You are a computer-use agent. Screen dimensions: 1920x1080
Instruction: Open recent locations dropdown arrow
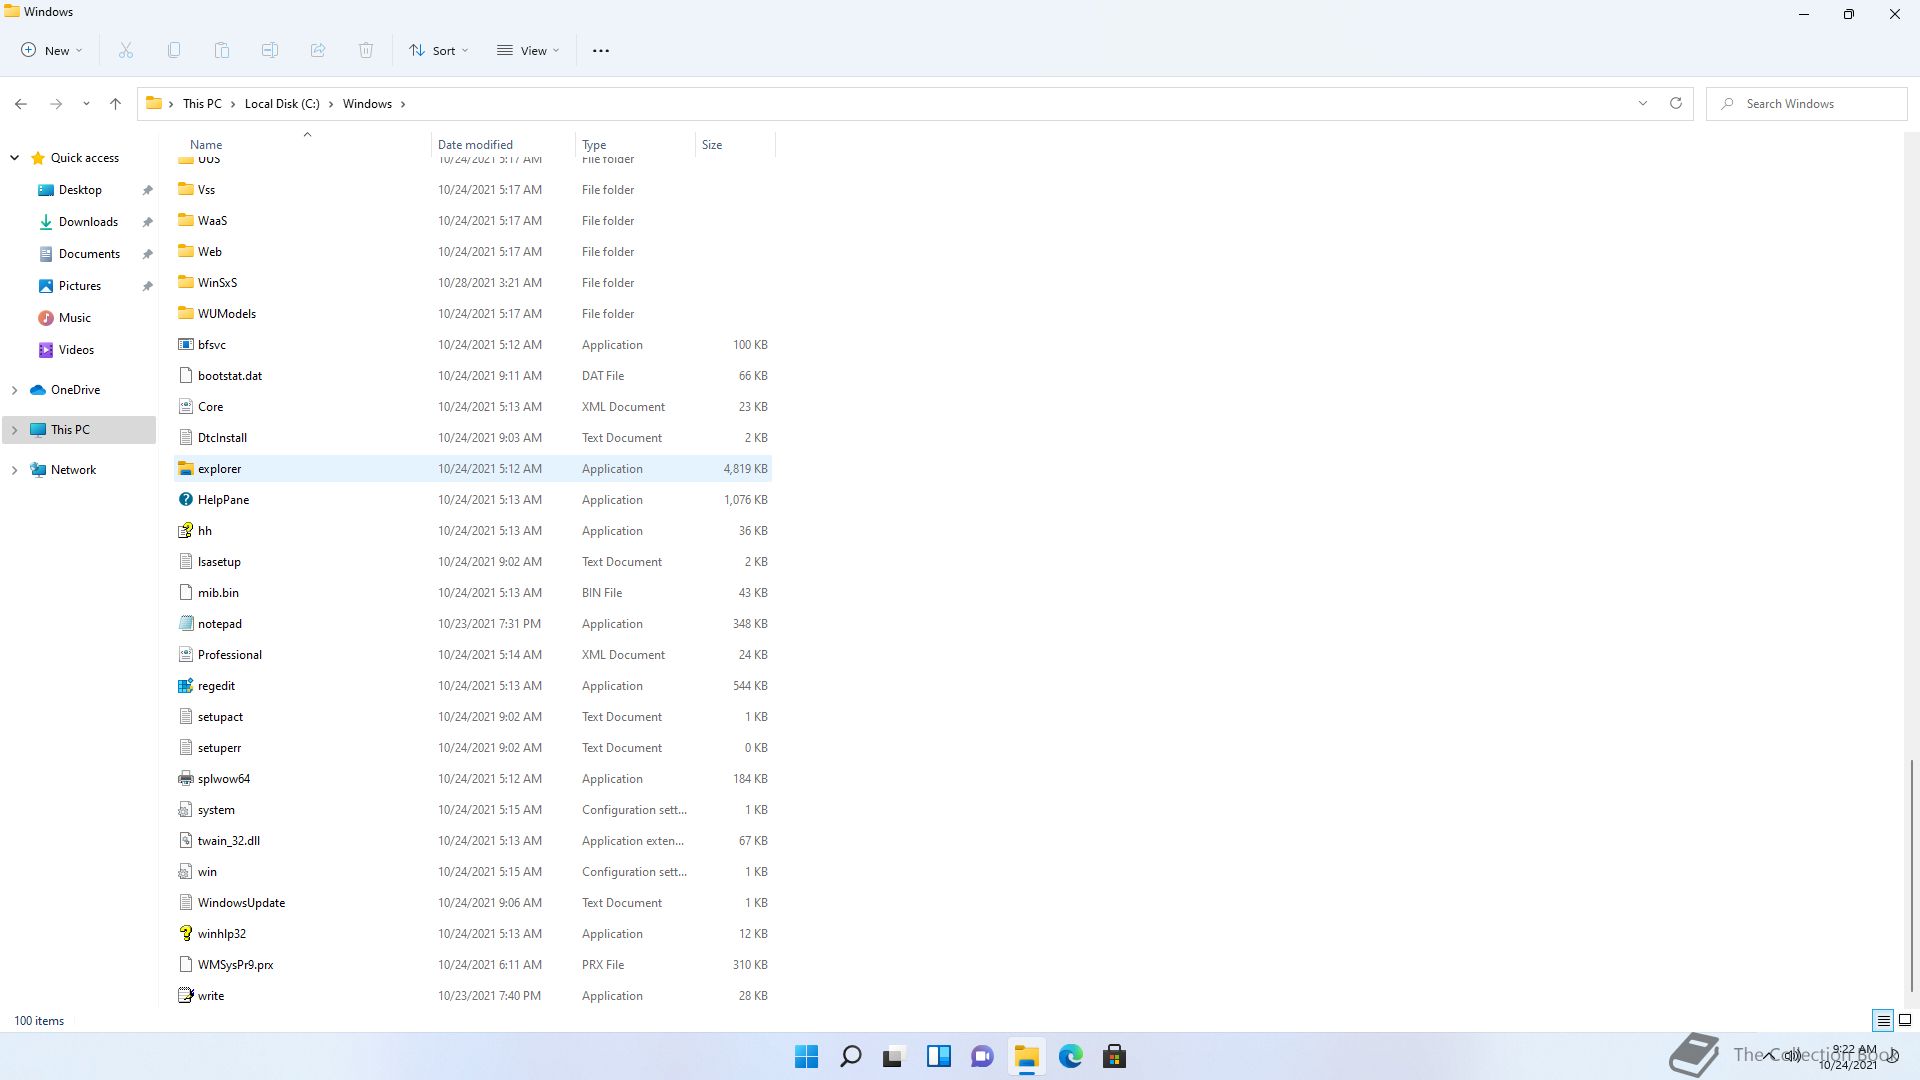[86, 104]
